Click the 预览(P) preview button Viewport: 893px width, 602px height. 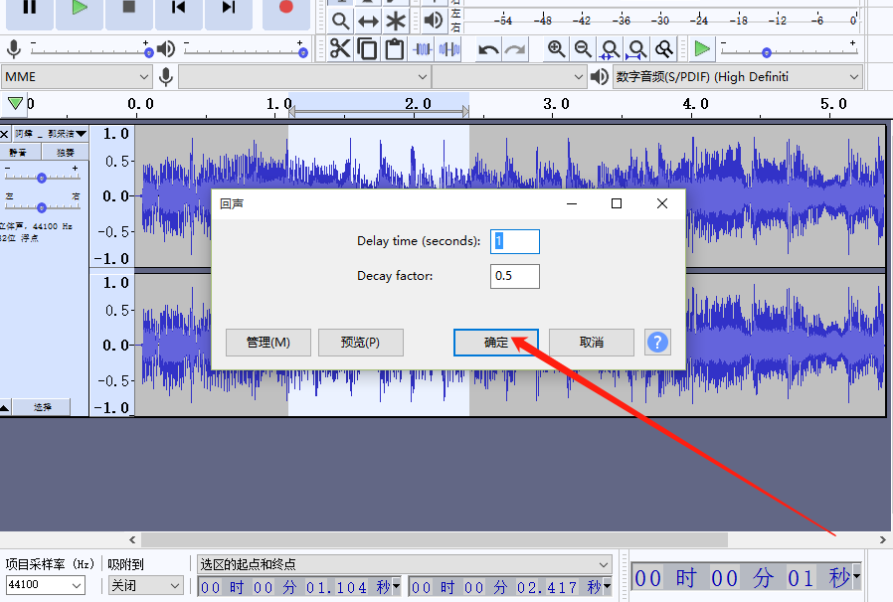coord(360,342)
